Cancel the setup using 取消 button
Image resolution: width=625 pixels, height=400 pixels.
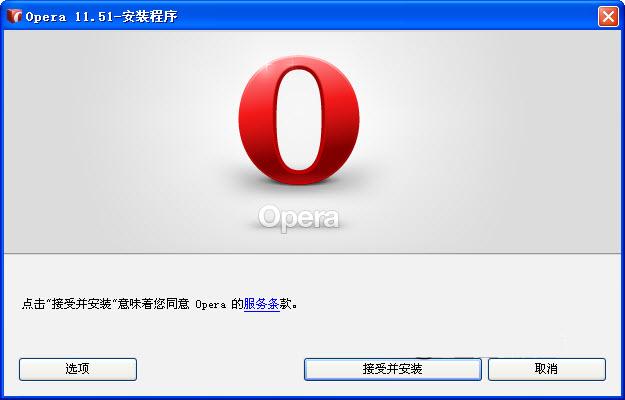546,369
